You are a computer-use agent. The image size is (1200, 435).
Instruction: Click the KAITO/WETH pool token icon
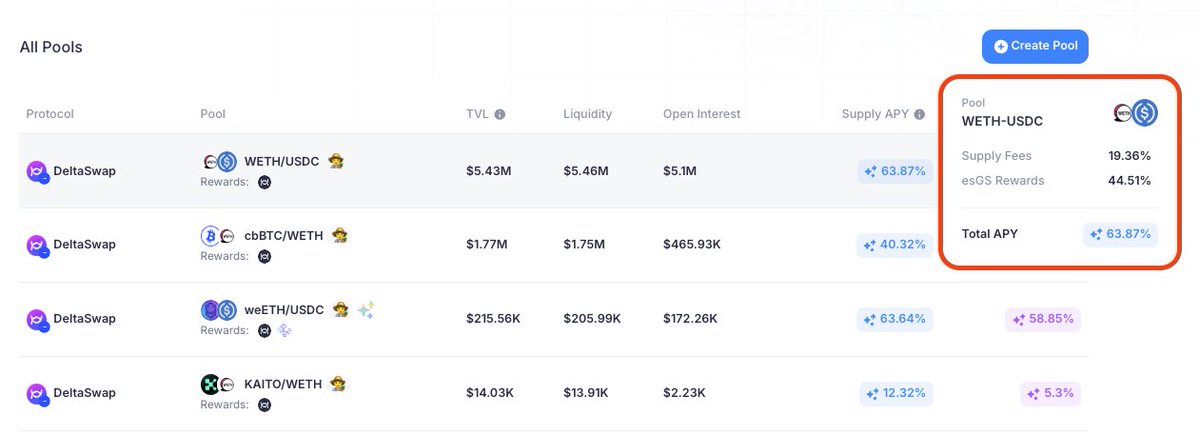click(x=219, y=384)
